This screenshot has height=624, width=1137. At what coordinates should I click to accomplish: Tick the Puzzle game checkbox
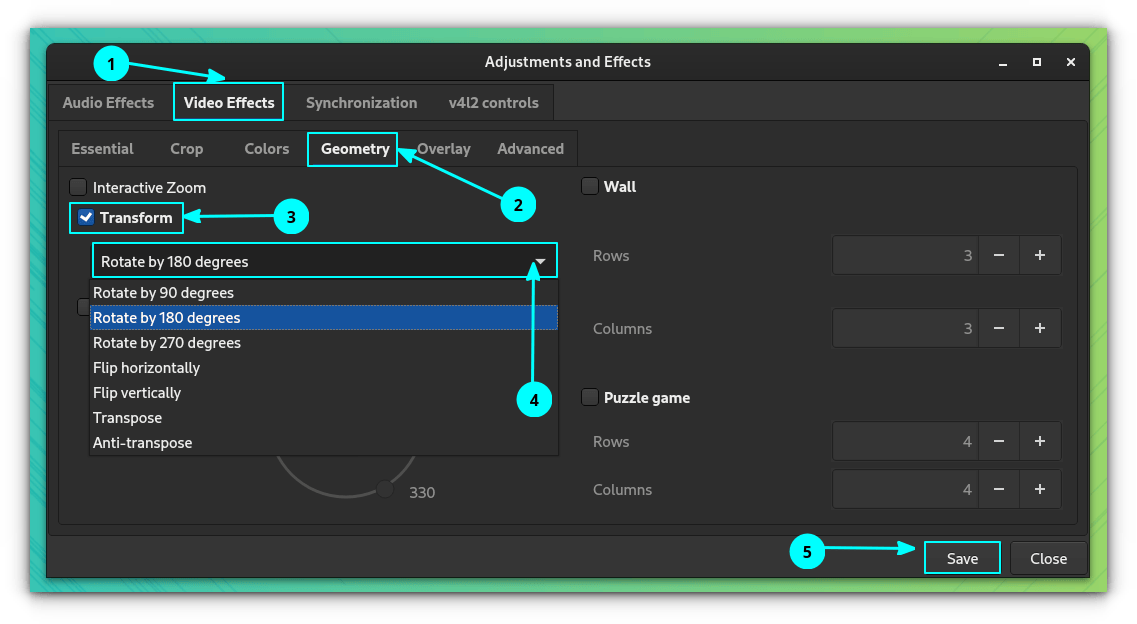[590, 398]
